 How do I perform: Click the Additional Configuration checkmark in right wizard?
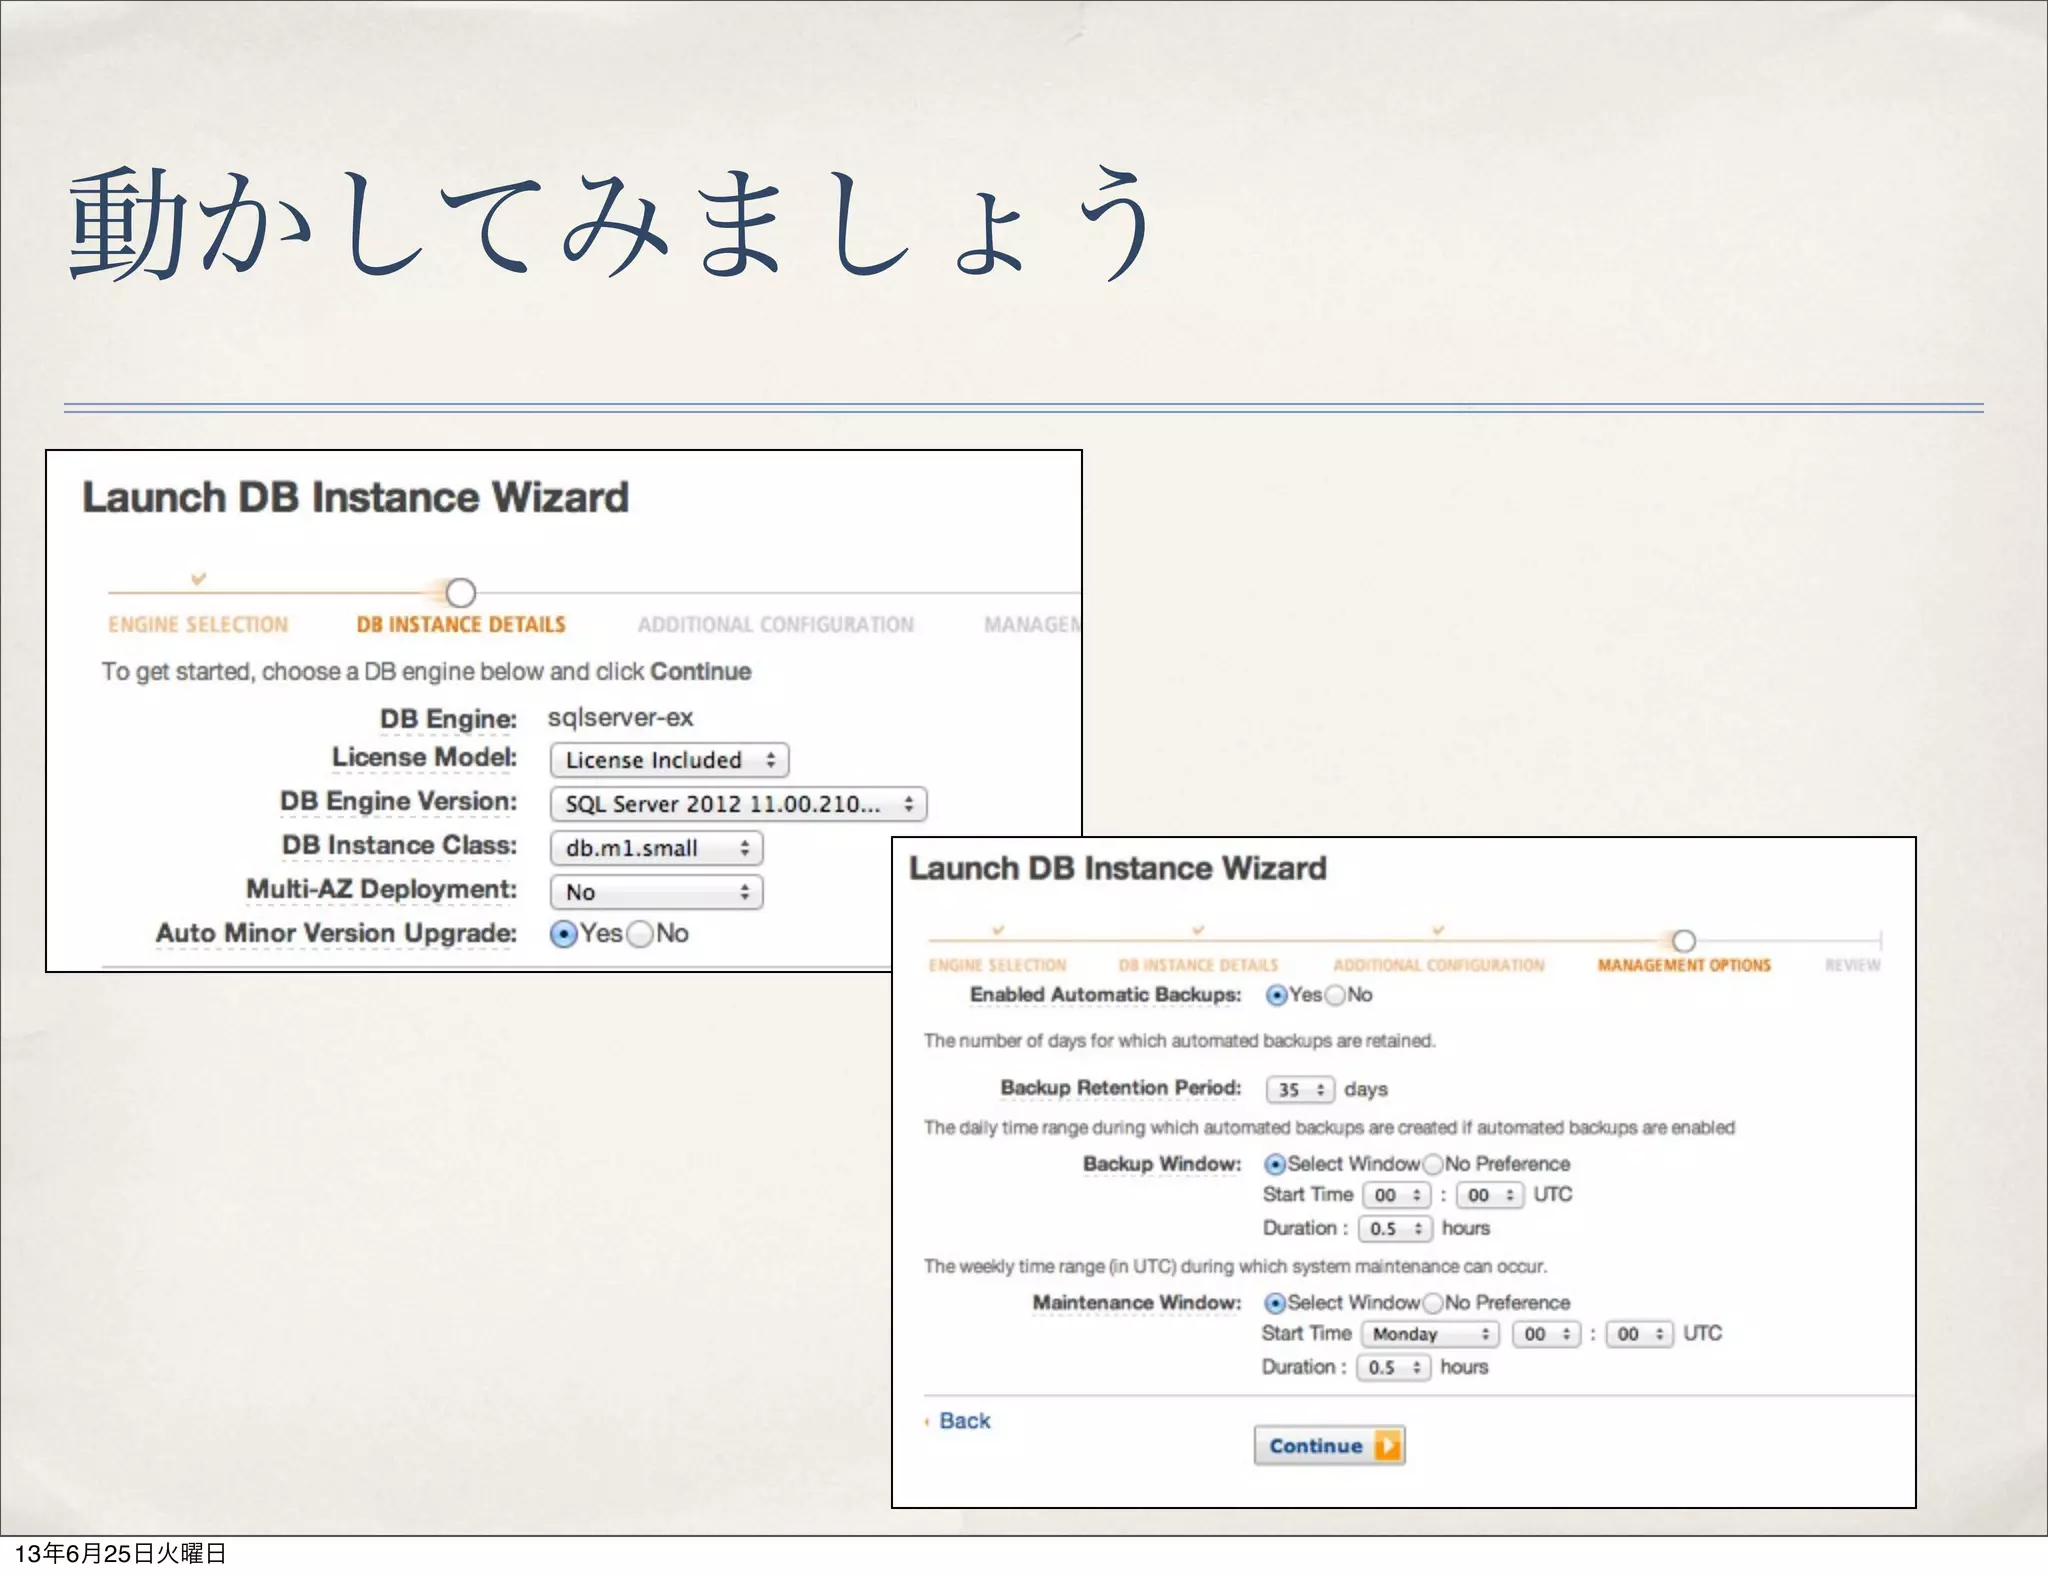1438,931
